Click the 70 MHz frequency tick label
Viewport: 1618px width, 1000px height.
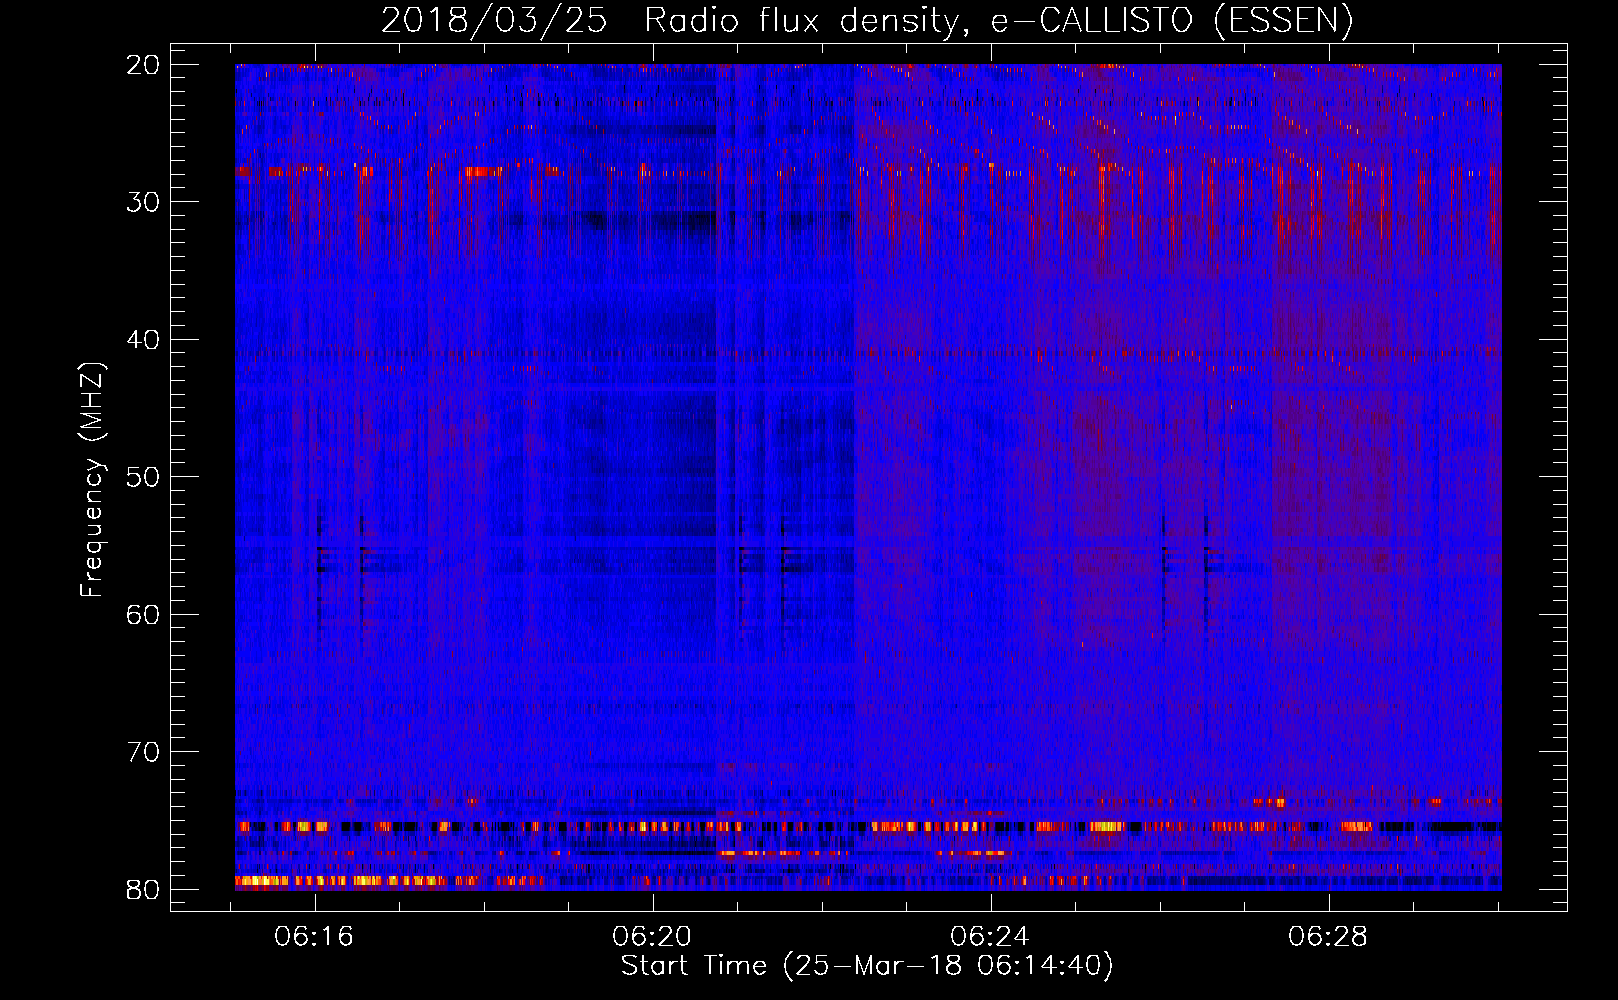(144, 752)
